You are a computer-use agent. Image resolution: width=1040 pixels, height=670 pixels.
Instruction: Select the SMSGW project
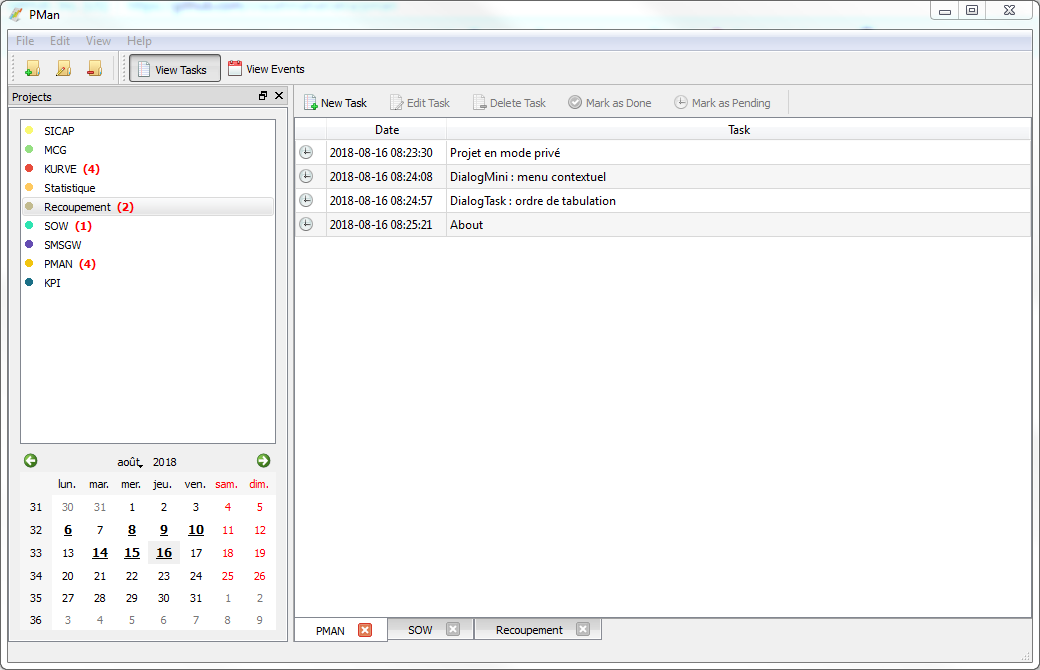click(x=148, y=245)
